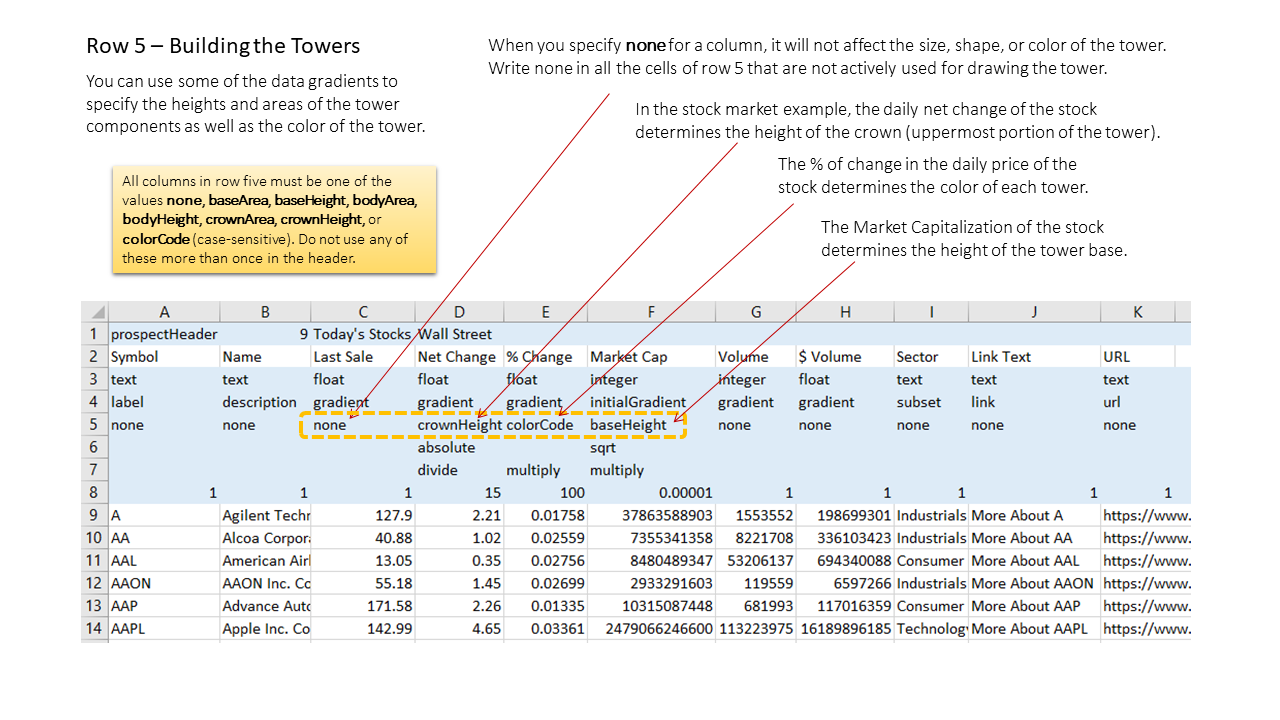Click the 4.65 Net Change value
Screen dimensions: 1280x720
pyautogui.click(x=459, y=629)
